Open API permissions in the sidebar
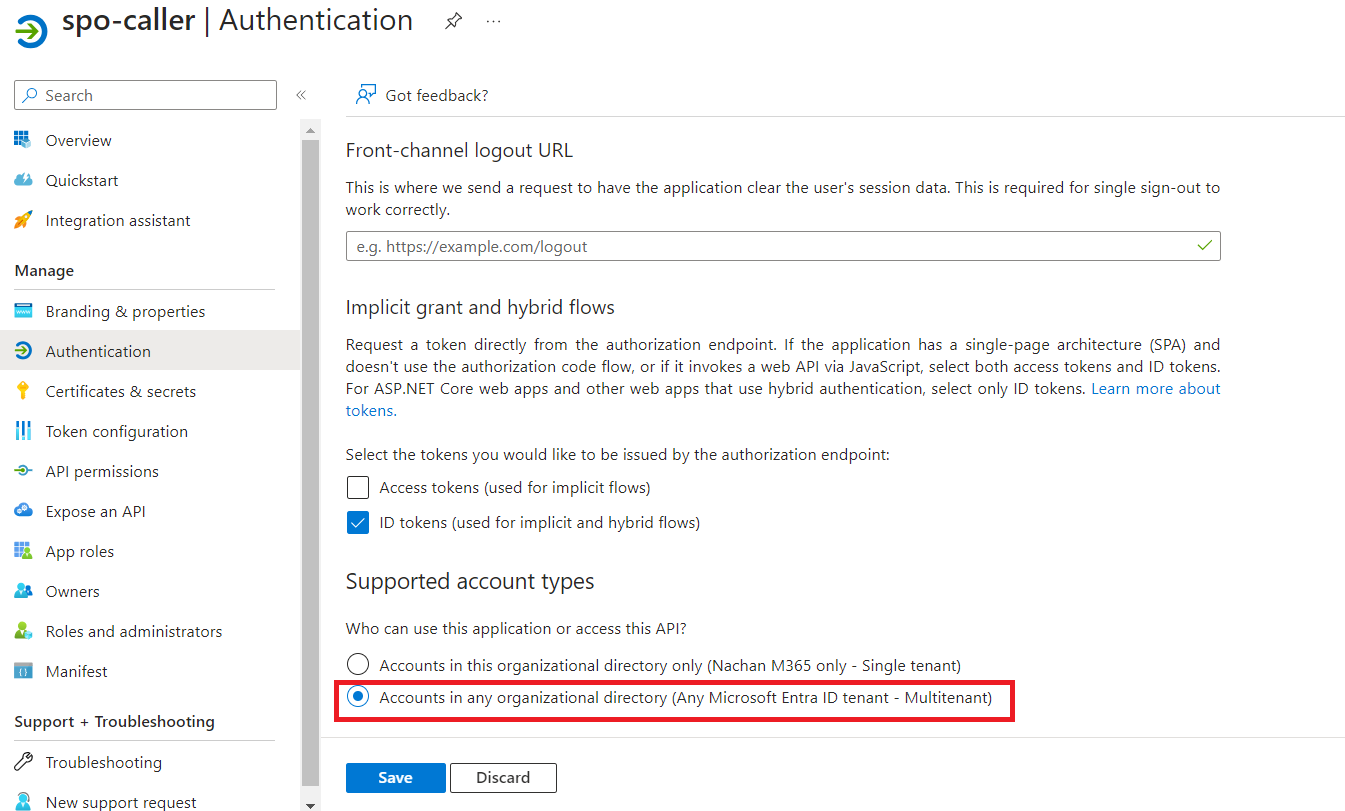Screen dimensions: 1345x811 102,471
